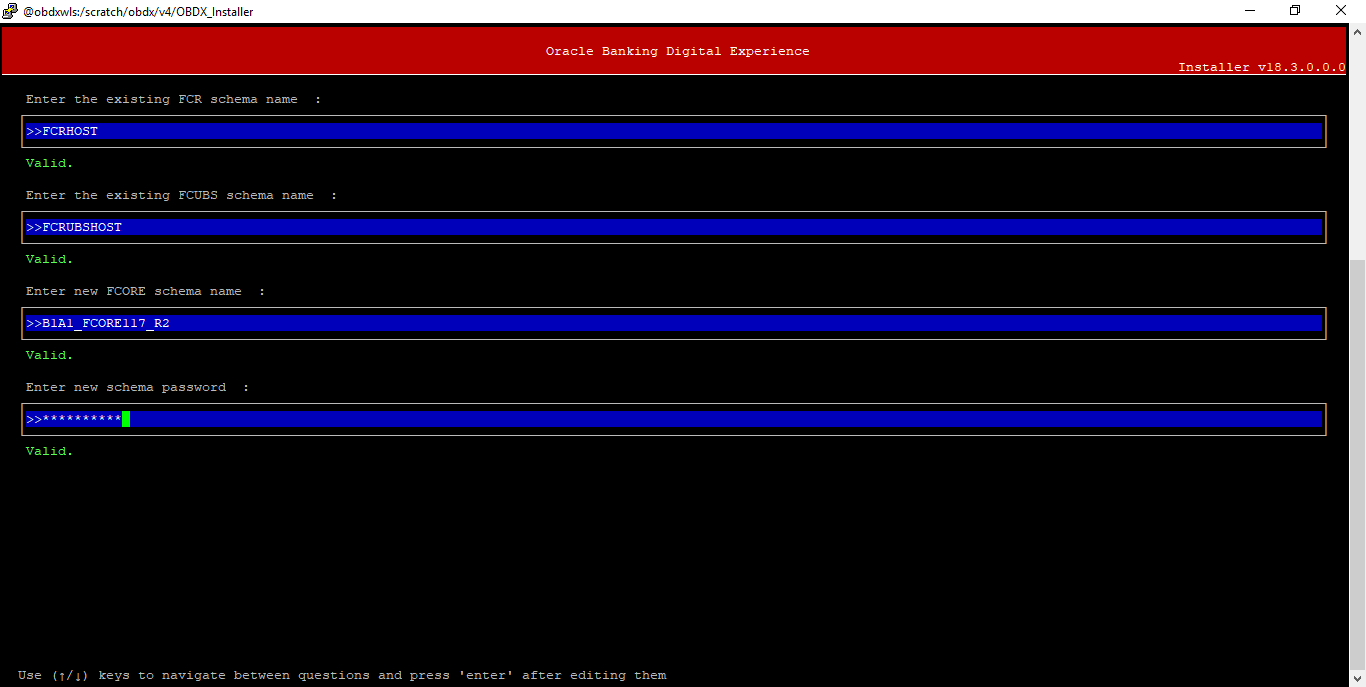The width and height of the screenshot is (1366, 687).
Task: Click 'Installer v18.3.0.0.0' version text
Action: pyautogui.click(x=1261, y=67)
